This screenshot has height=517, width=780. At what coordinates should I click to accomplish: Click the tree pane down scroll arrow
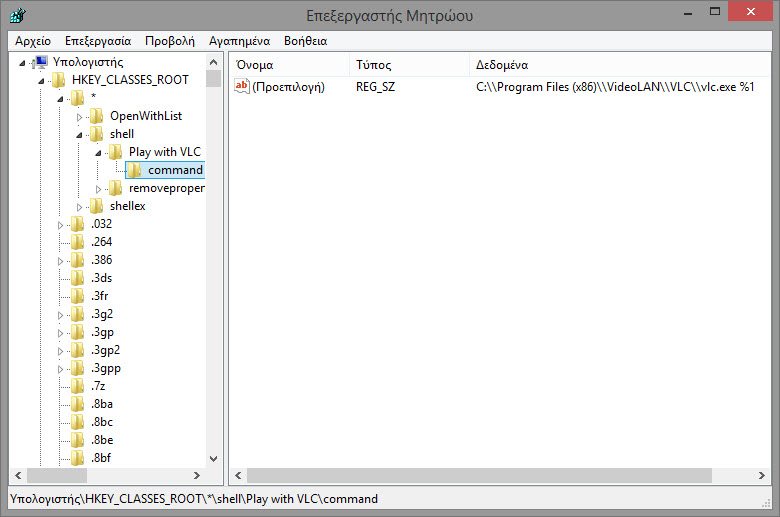click(213, 458)
